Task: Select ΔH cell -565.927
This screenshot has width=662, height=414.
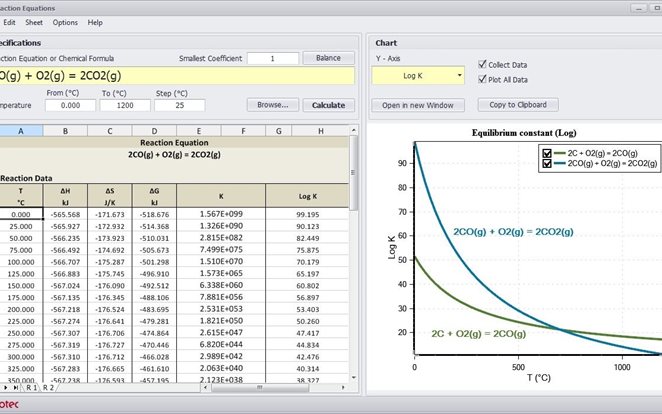Action: coord(65,226)
